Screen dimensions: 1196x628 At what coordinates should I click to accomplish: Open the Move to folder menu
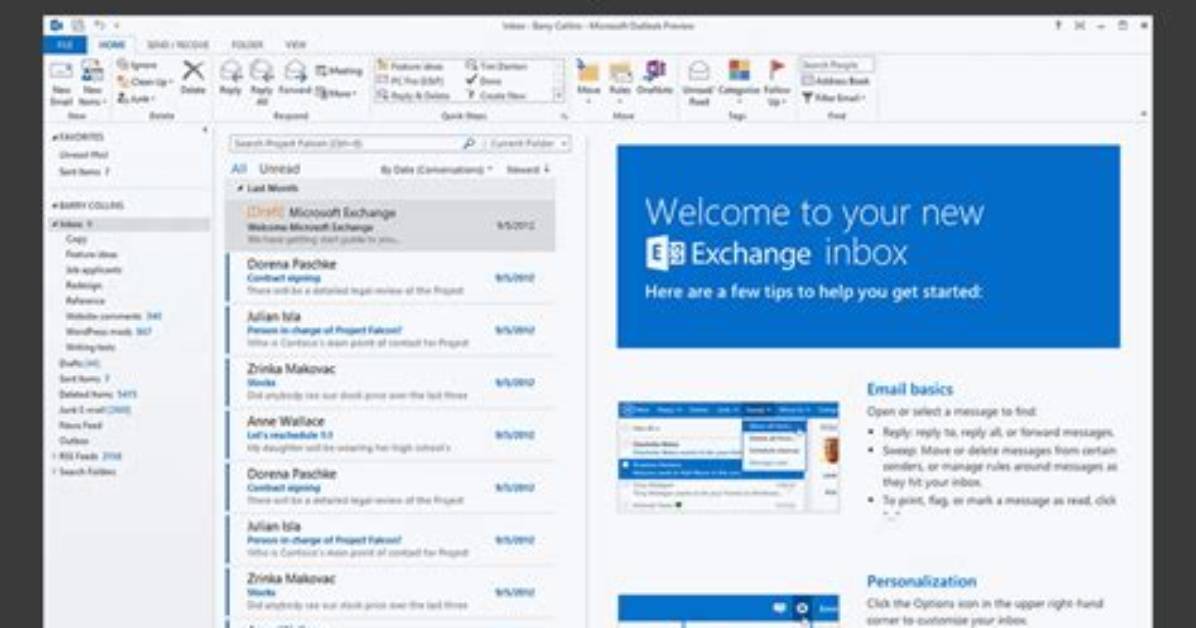coord(588,82)
